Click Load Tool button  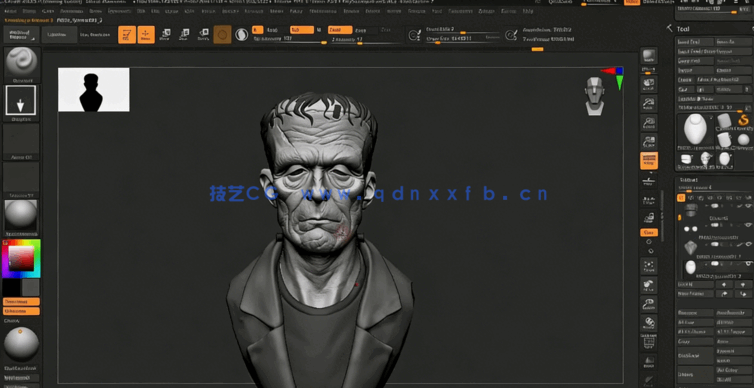[695, 42]
